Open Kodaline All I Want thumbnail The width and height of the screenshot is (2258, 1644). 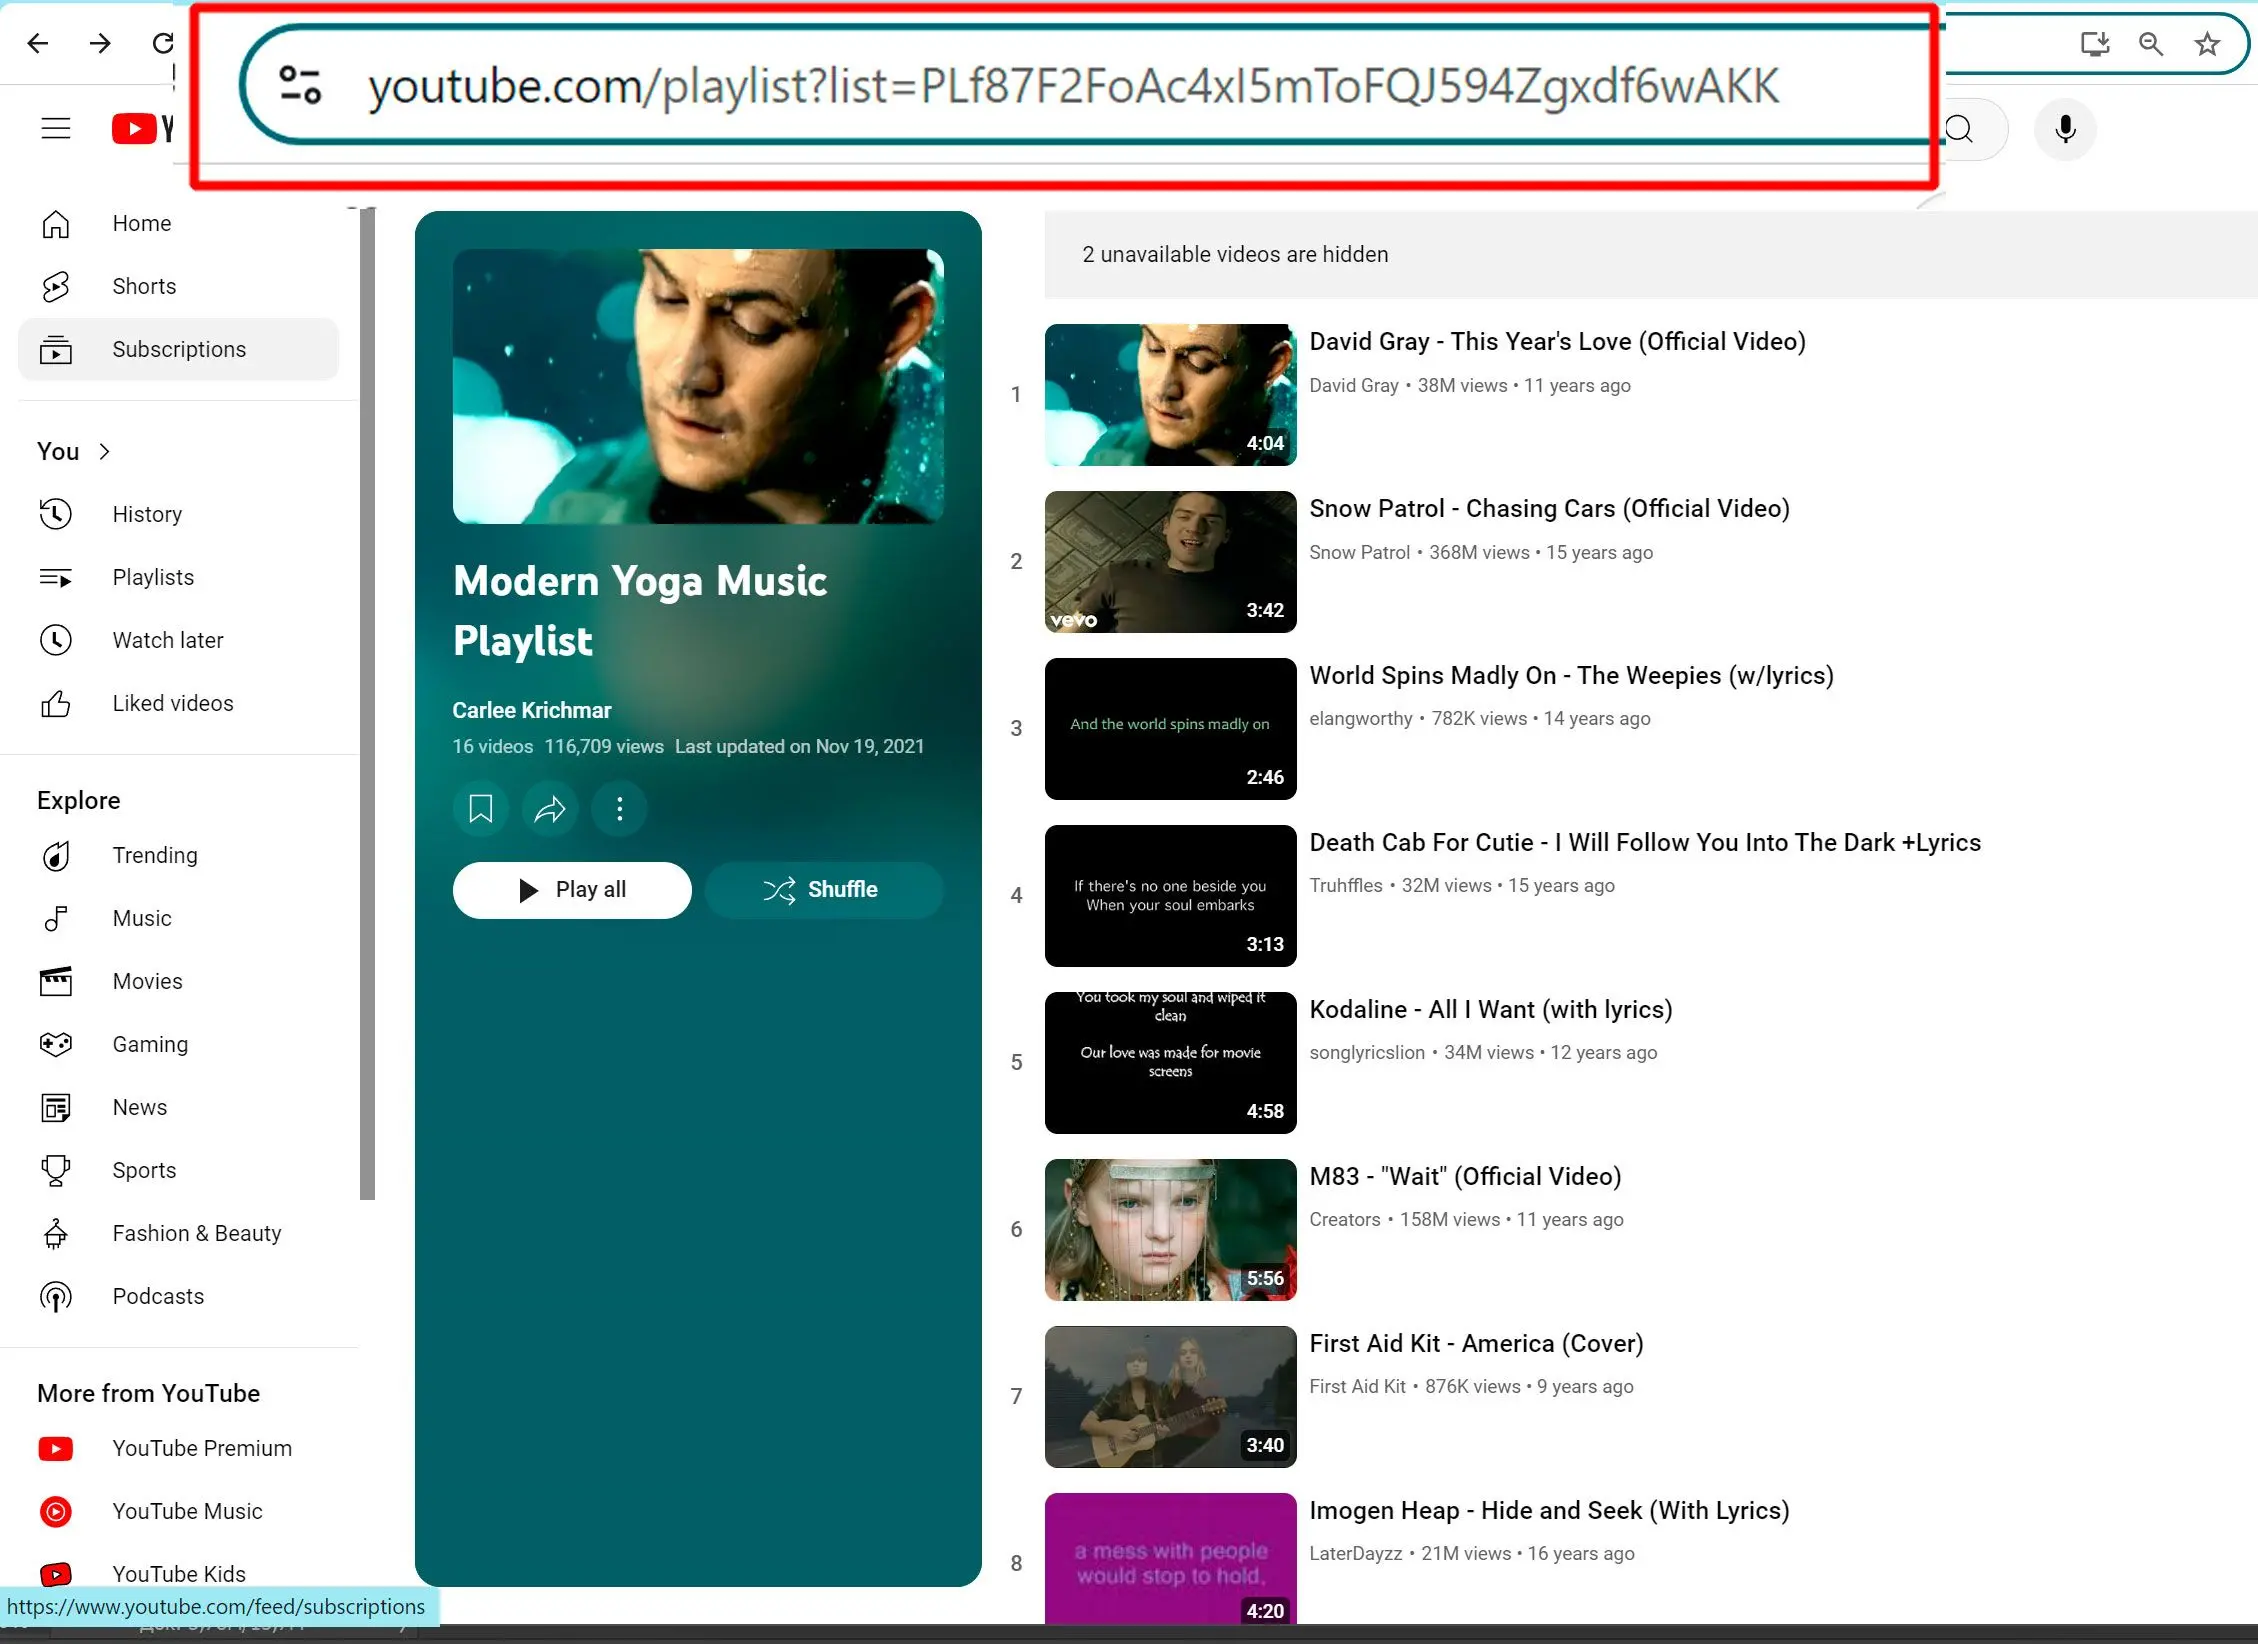click(x=1170, y=1063)
